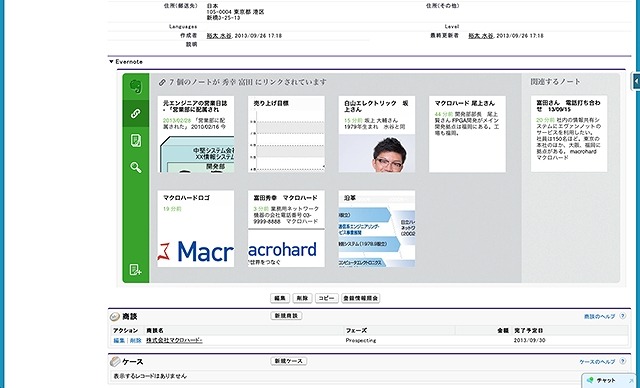Click the 商談 section icon

pyautogui.click(x=115, y=317)
